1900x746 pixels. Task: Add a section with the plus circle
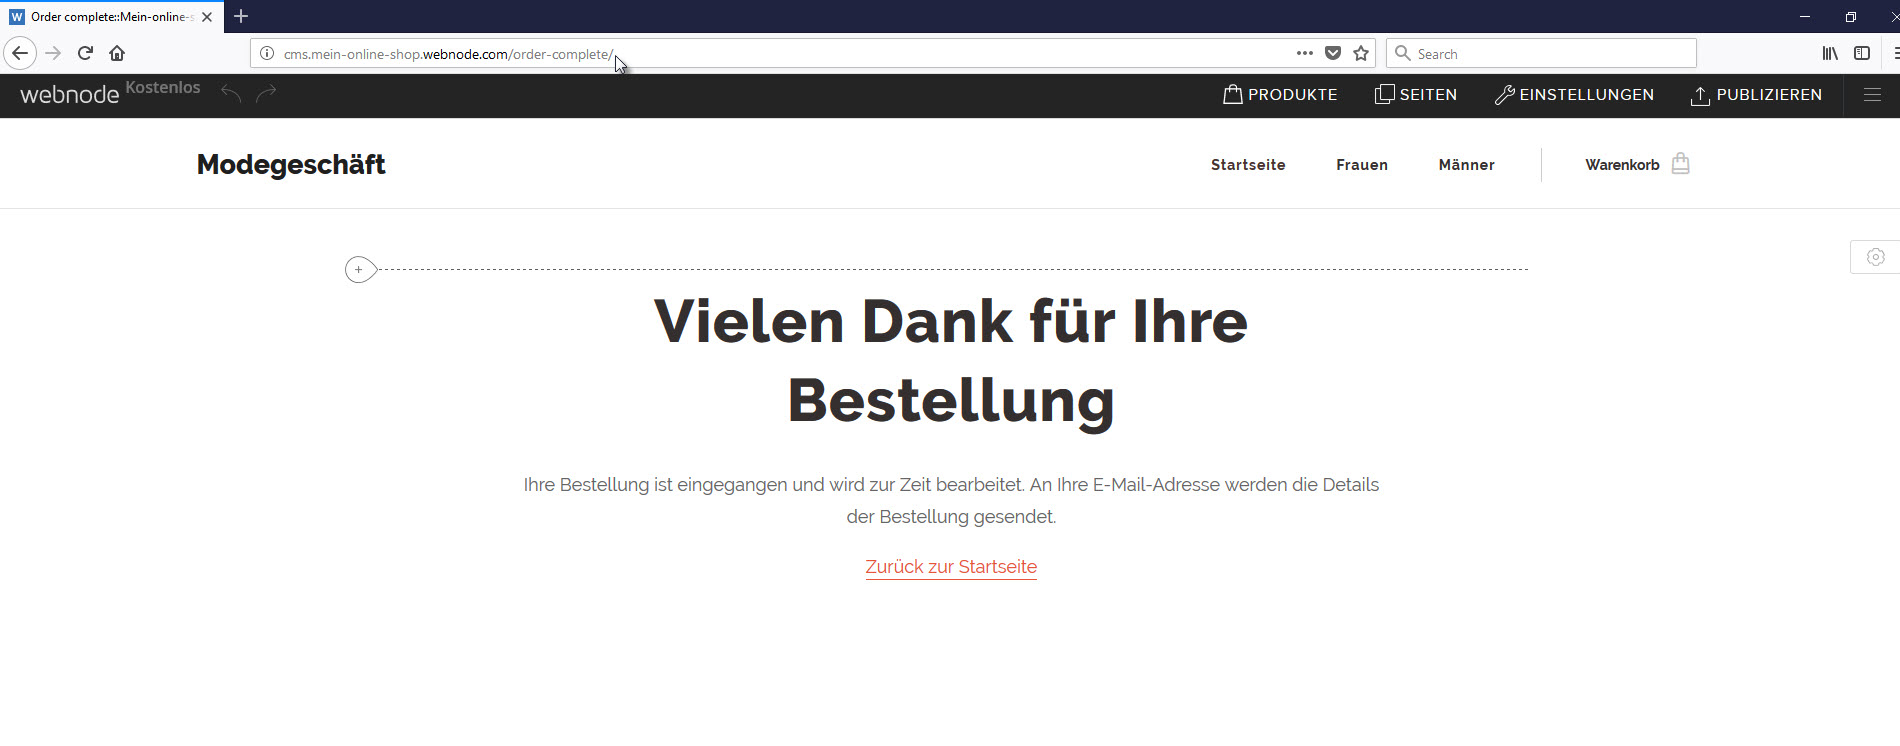point(359,270)
